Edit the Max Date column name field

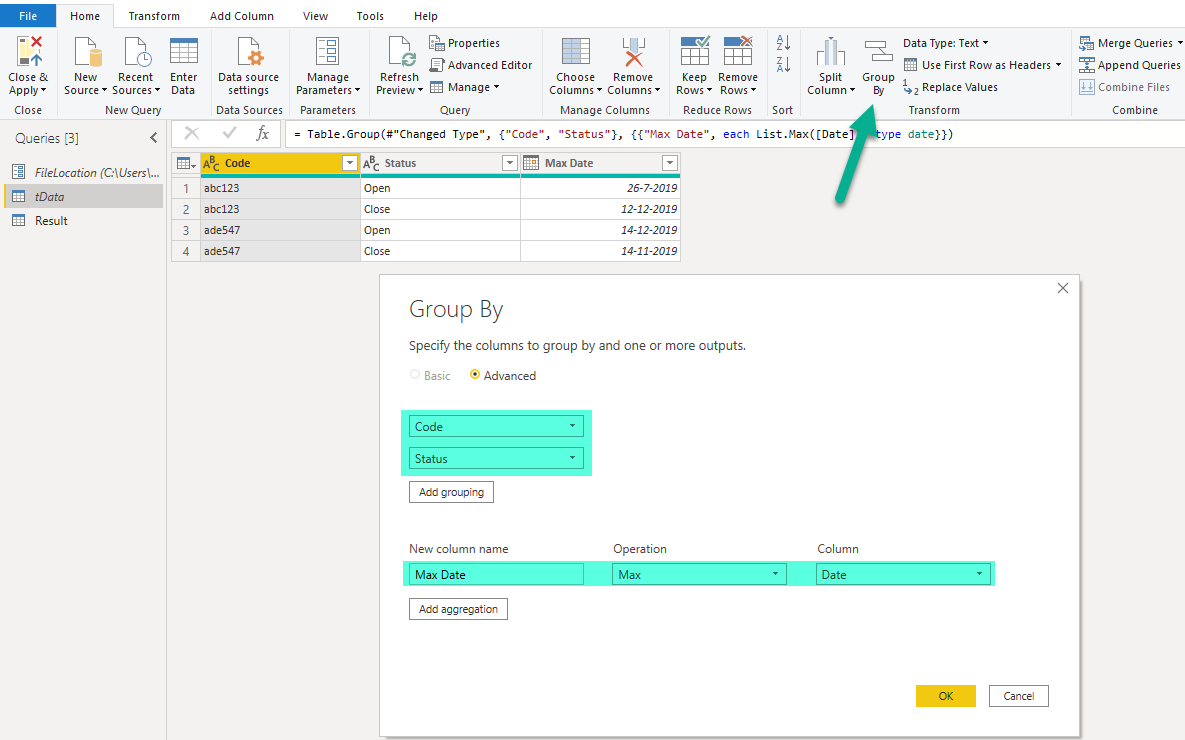point(496,574)
